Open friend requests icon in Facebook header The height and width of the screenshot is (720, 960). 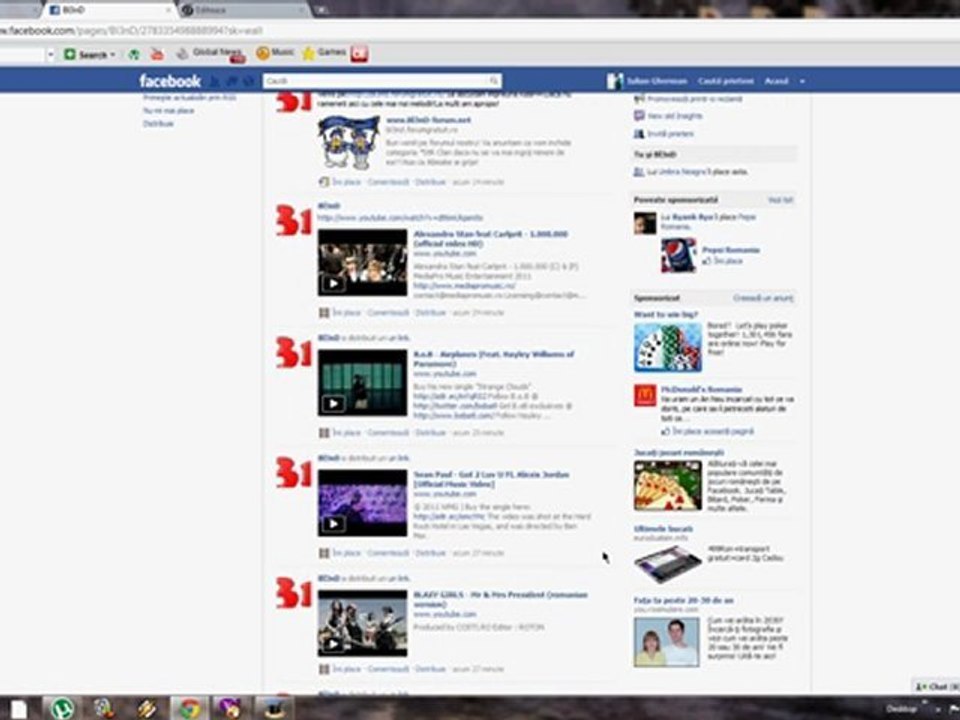[x=215, y=81]
